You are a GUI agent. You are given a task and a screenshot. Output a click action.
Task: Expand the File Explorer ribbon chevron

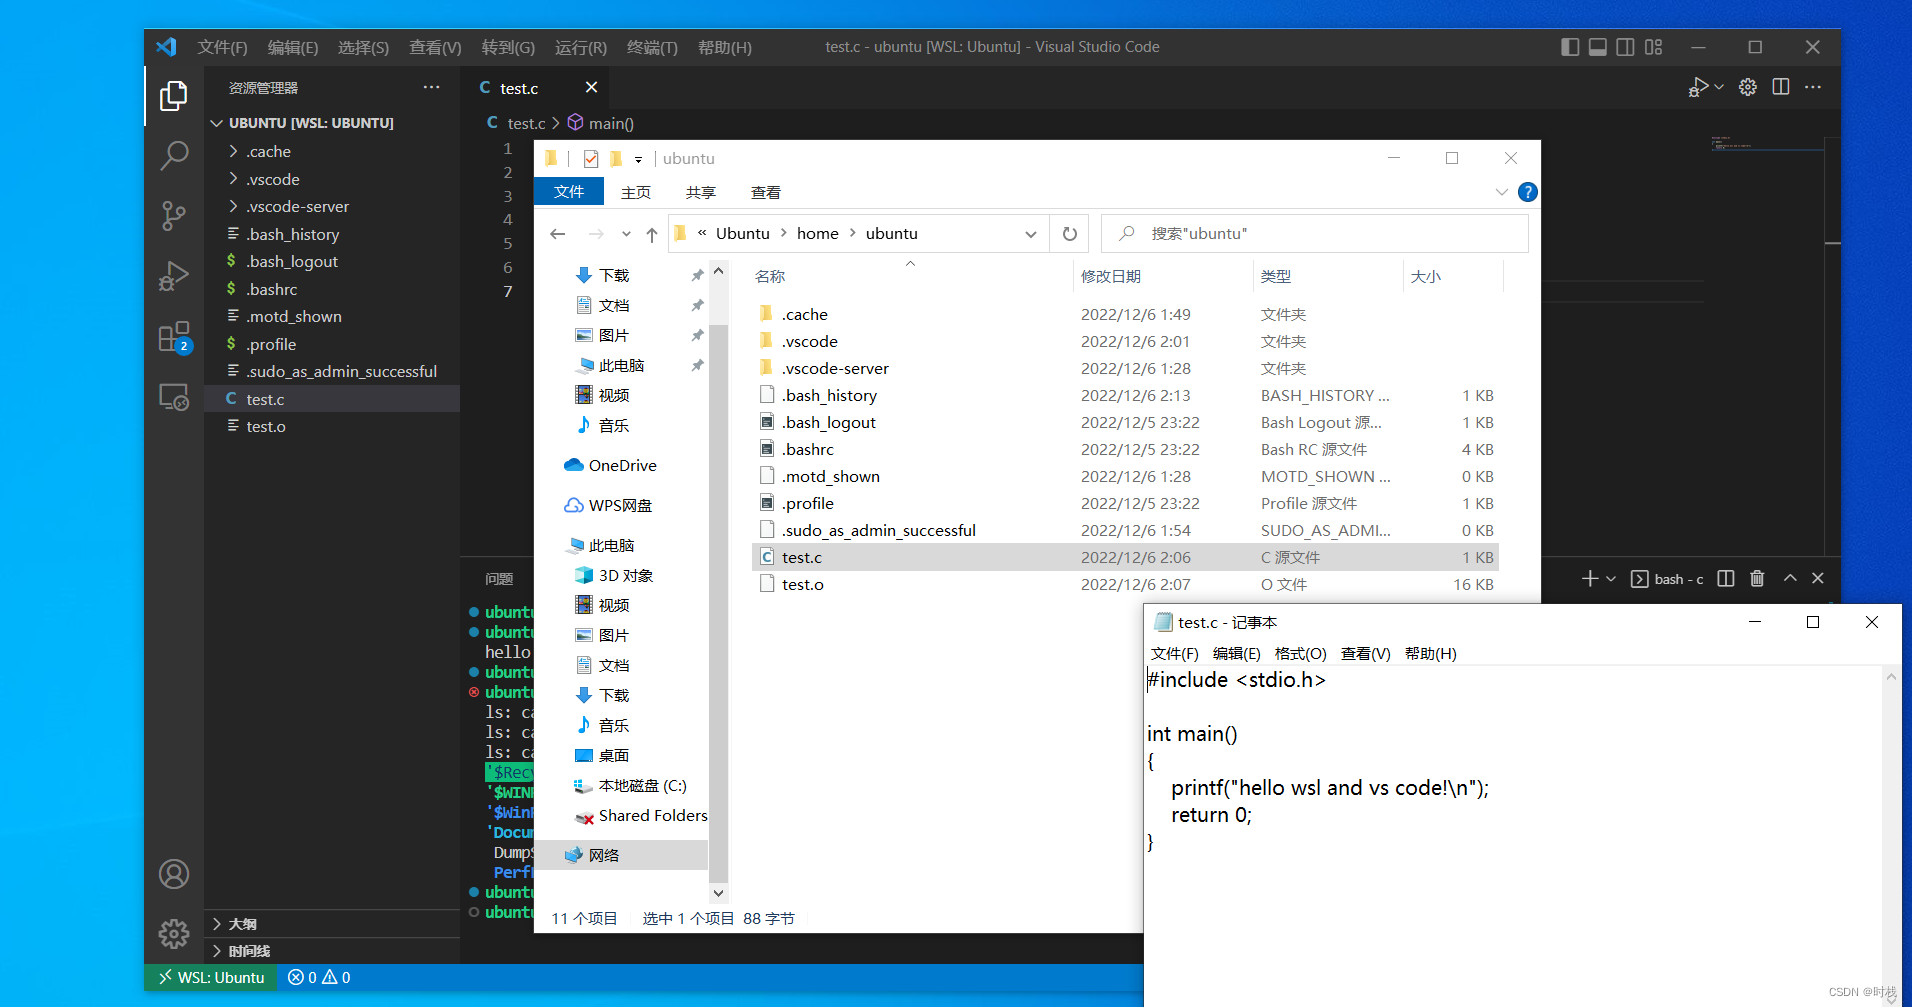pos(1501,192)
